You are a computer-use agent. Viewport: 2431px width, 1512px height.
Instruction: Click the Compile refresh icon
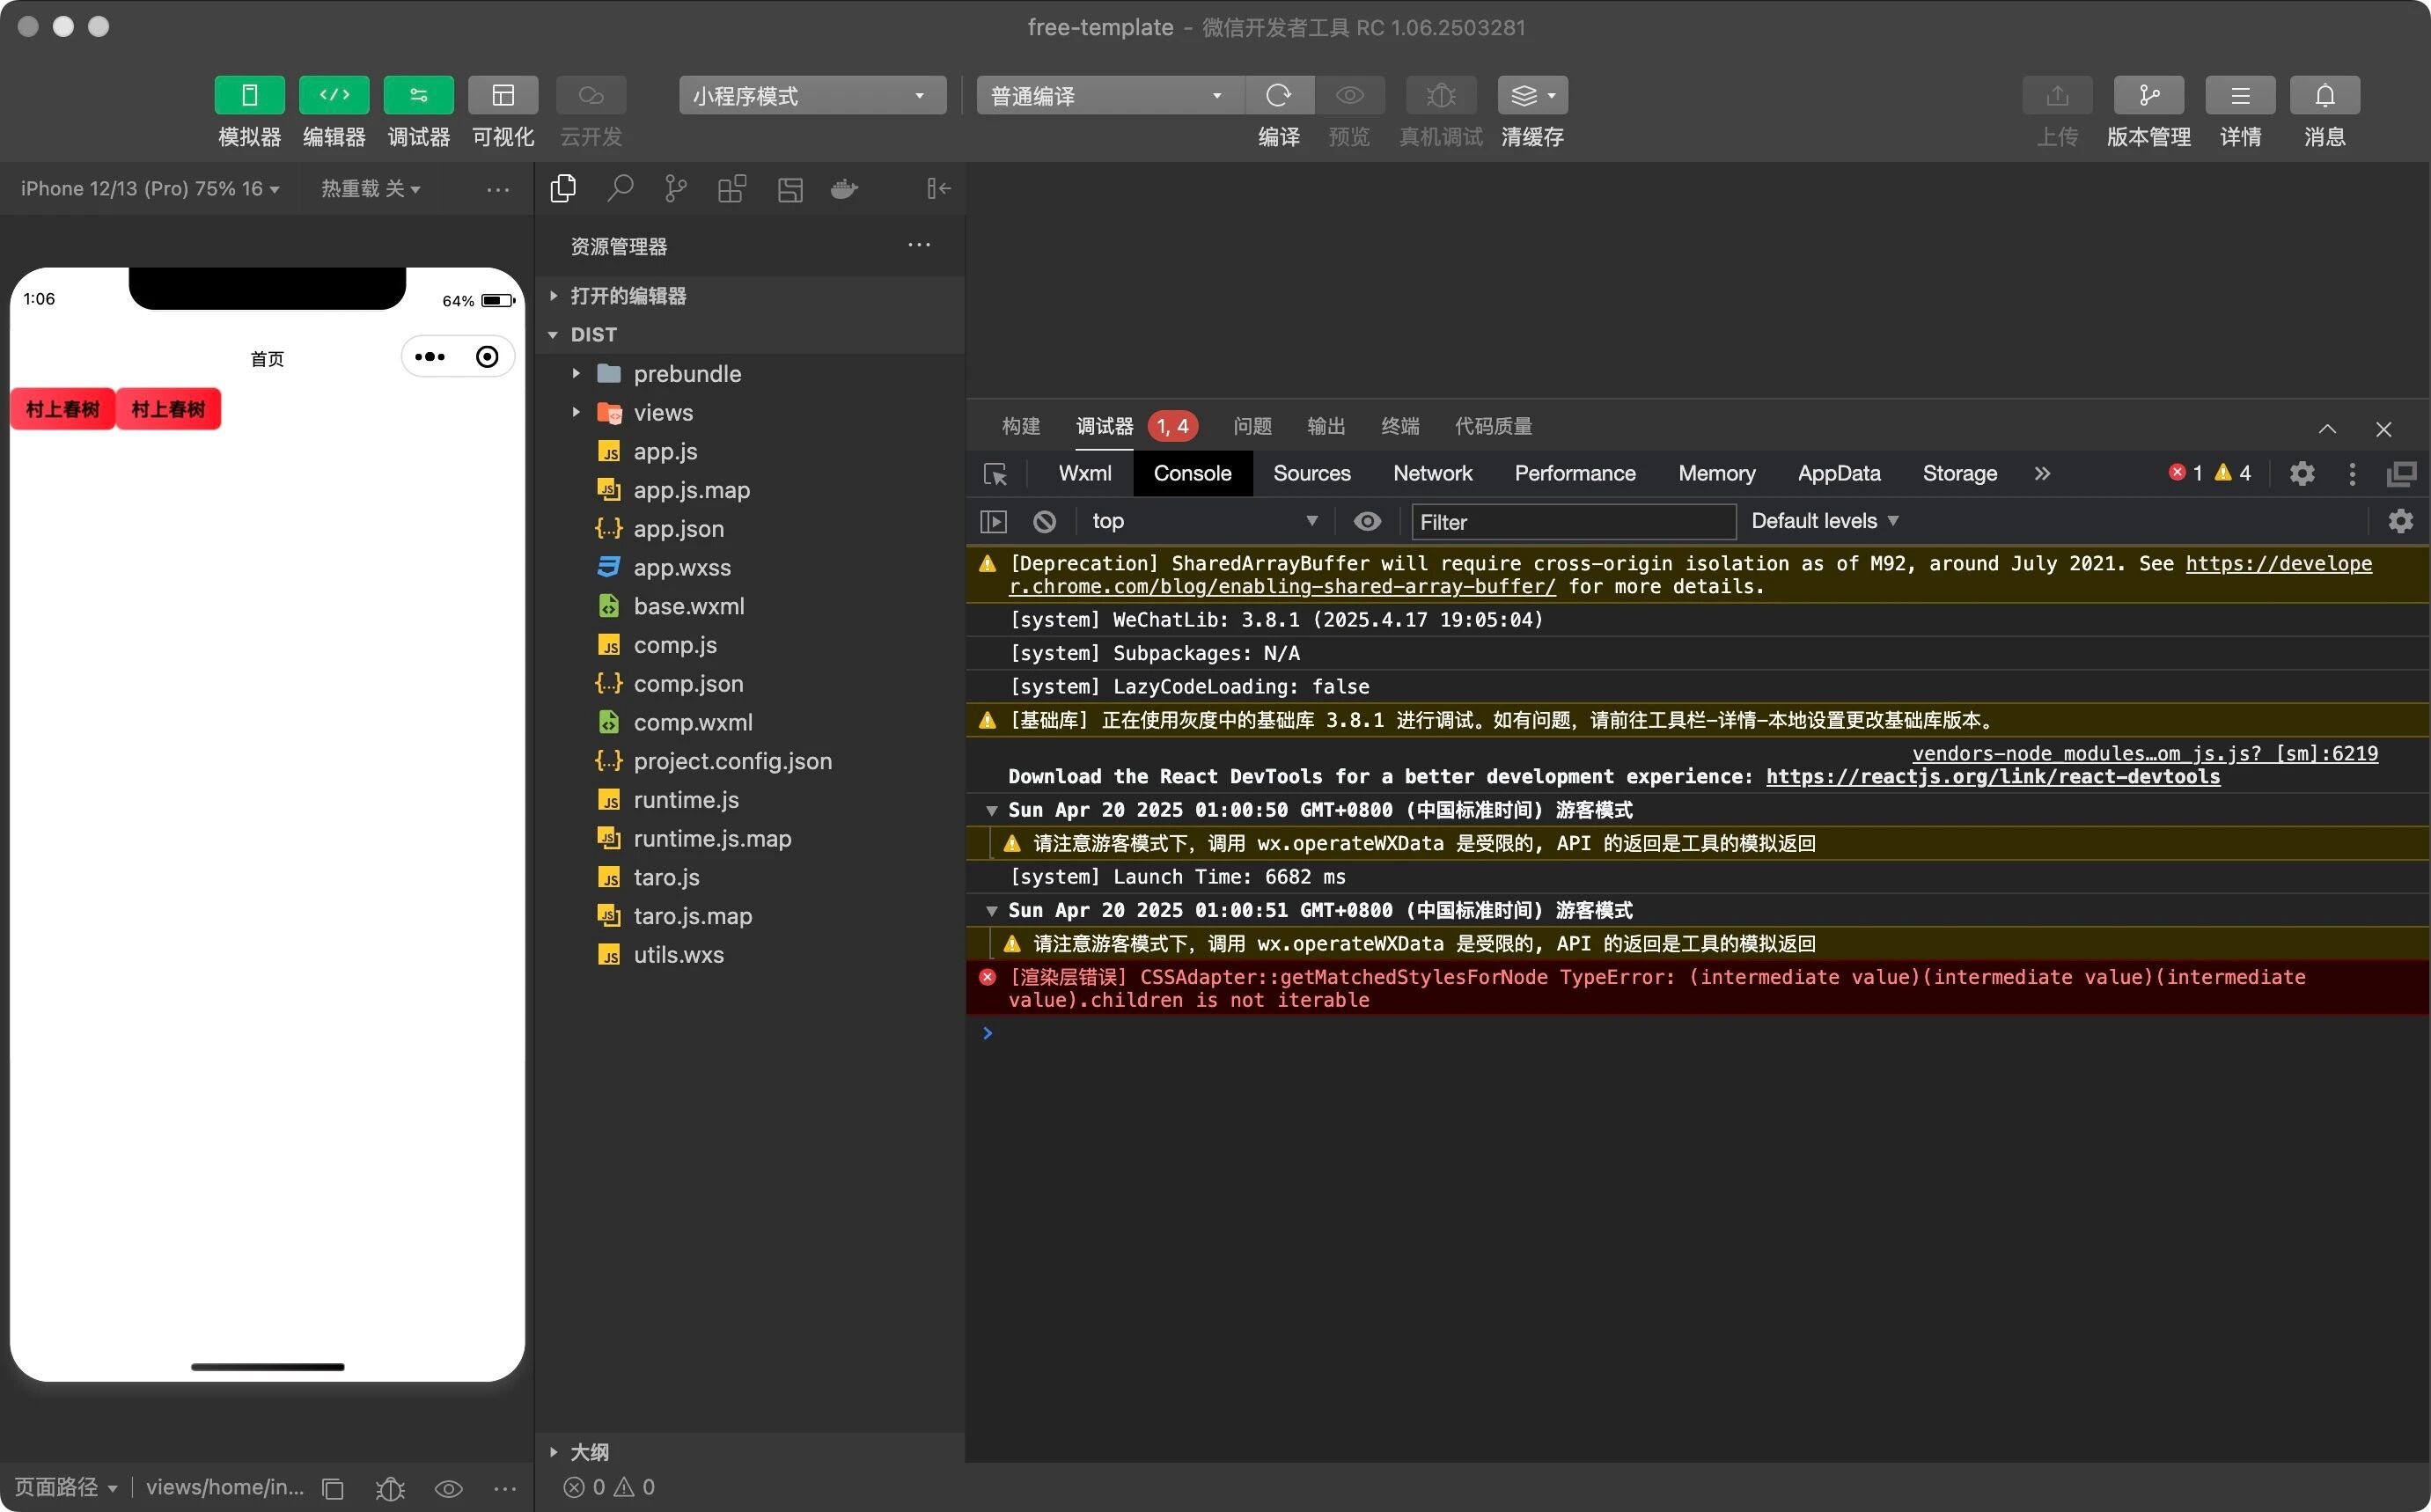[x=1278, y=95]
